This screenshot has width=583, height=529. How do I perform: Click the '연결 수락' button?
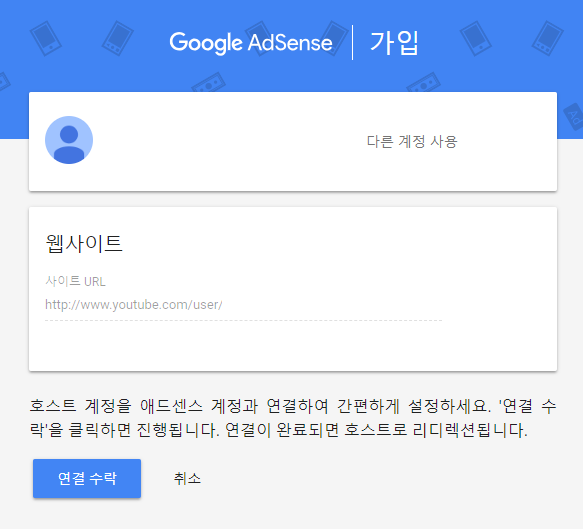click(87, 478)
